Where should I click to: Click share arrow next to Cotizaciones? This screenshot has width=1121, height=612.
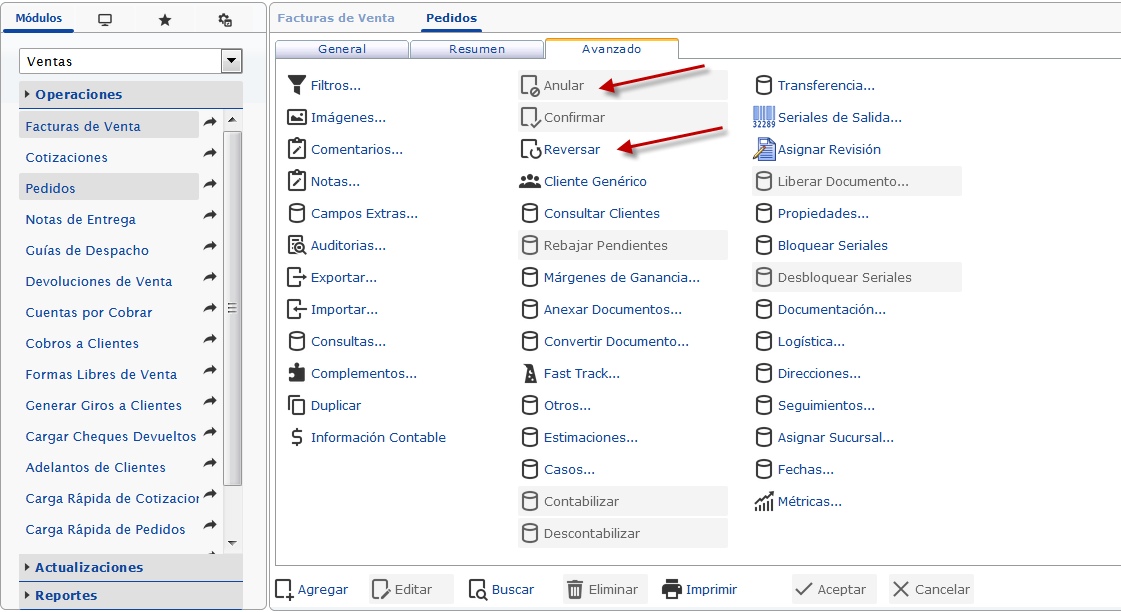point(209,153)
